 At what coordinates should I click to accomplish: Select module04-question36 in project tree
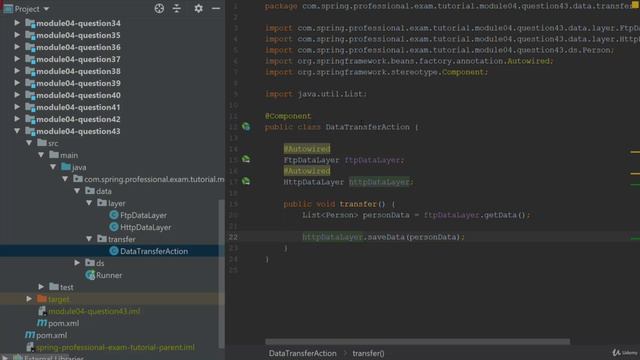coord(78,47)
